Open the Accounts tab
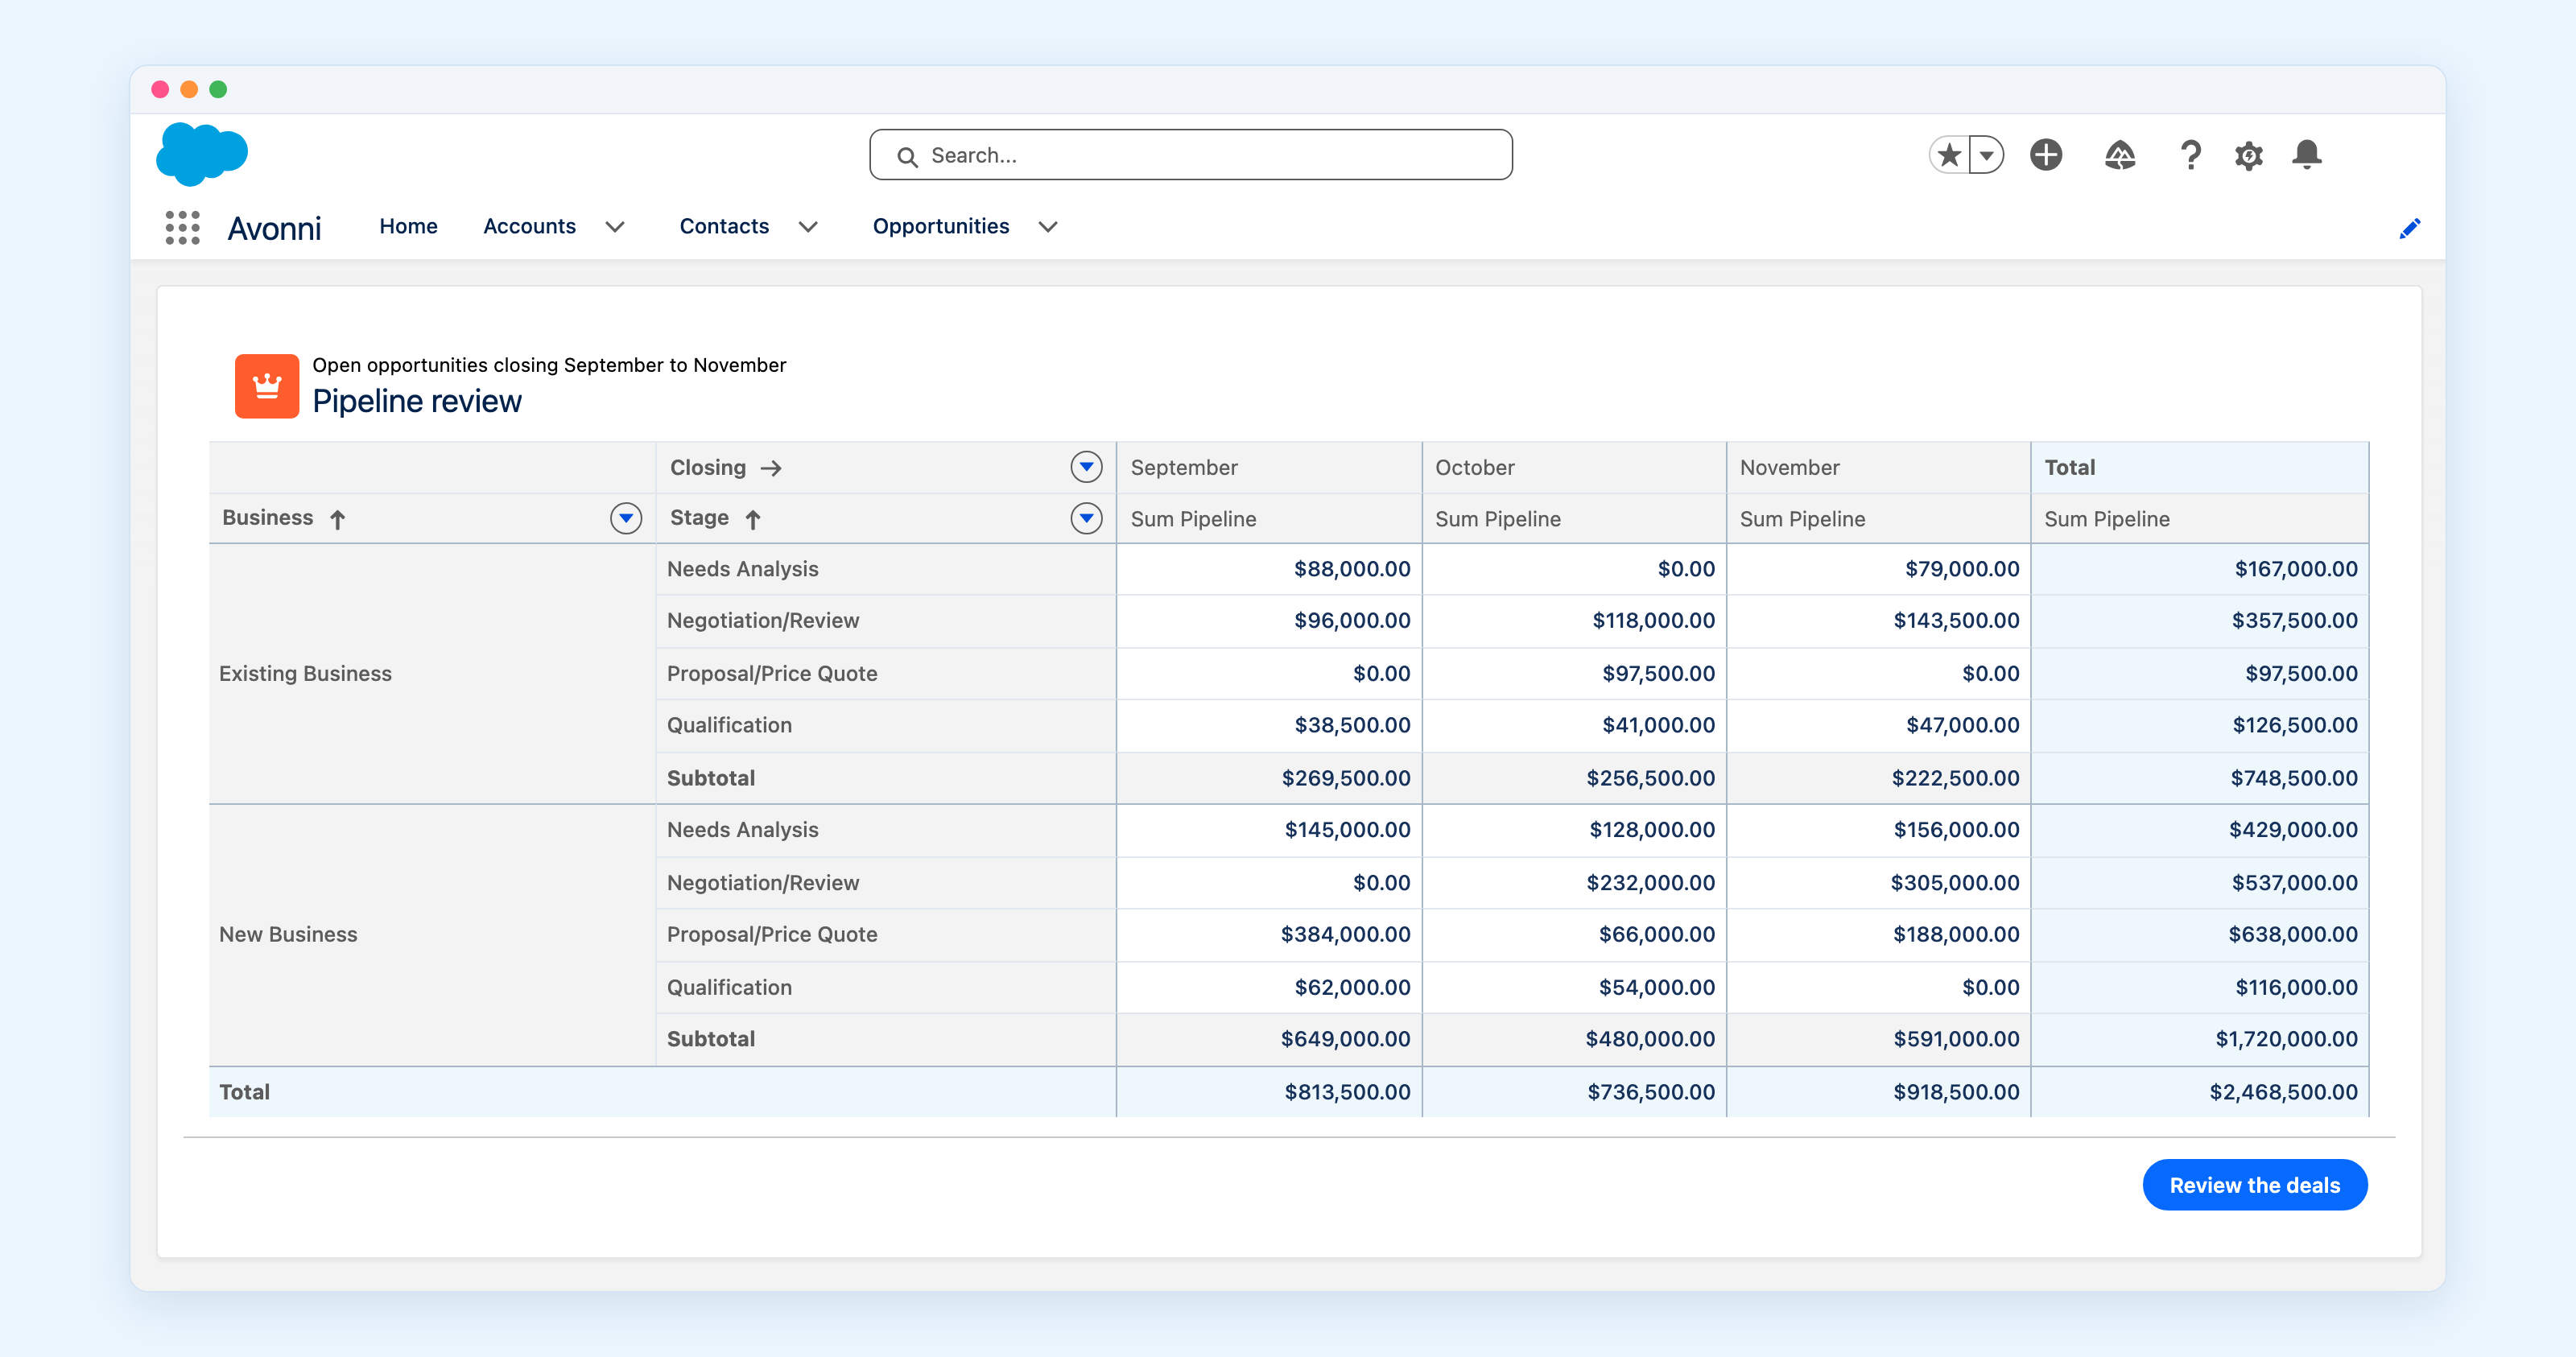 click(x=529, y=226)
